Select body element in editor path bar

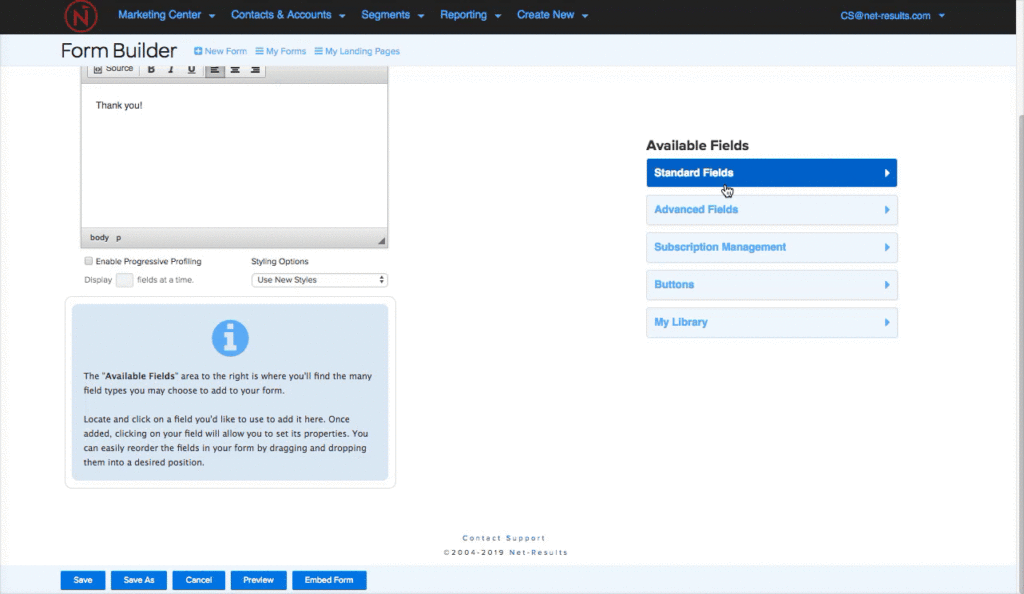(99, 238)
